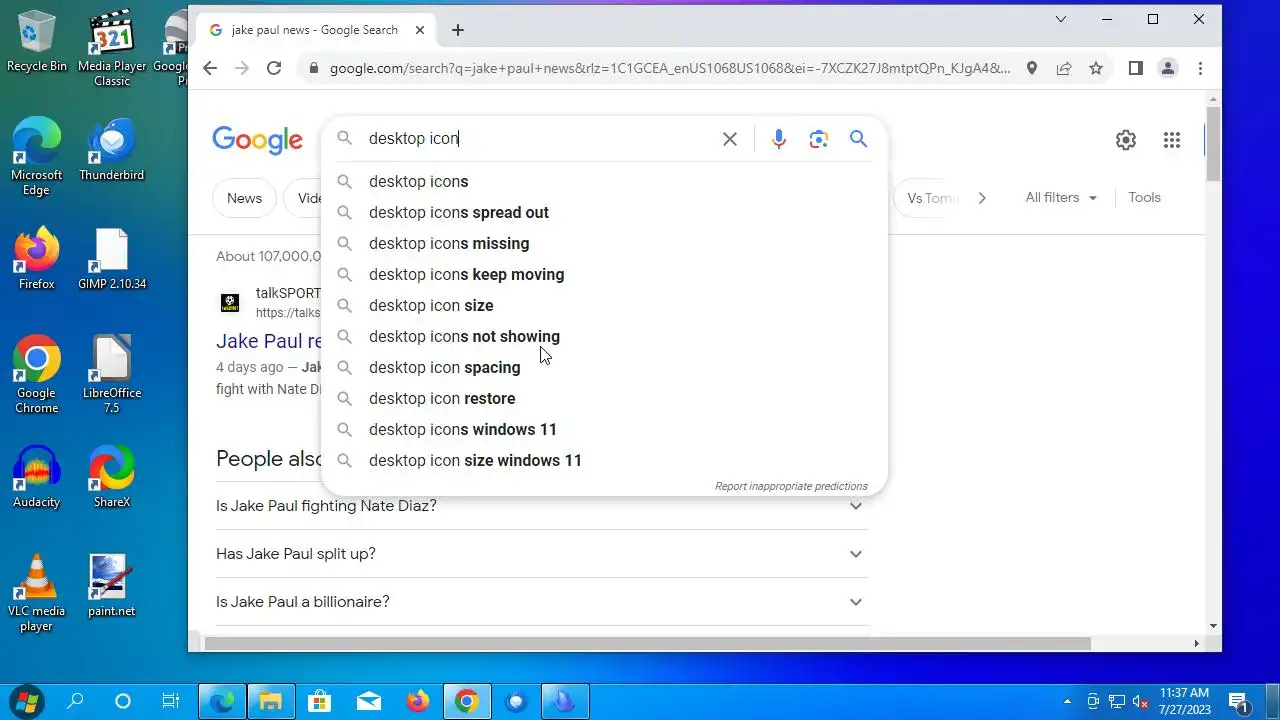Click the Google logo
Image resolution: width=1280 pixels, height=720 pixels.
pyautogui.click(x=257, y=141)
